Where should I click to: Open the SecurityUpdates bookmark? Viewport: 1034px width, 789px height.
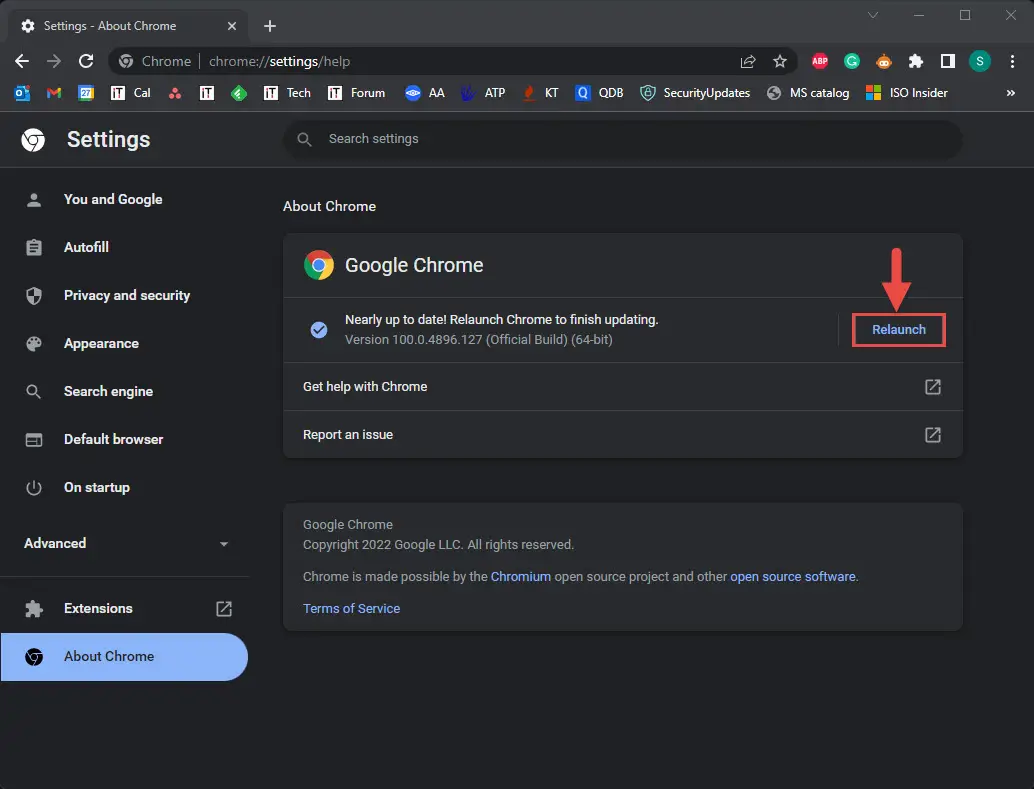pos(694,93)
